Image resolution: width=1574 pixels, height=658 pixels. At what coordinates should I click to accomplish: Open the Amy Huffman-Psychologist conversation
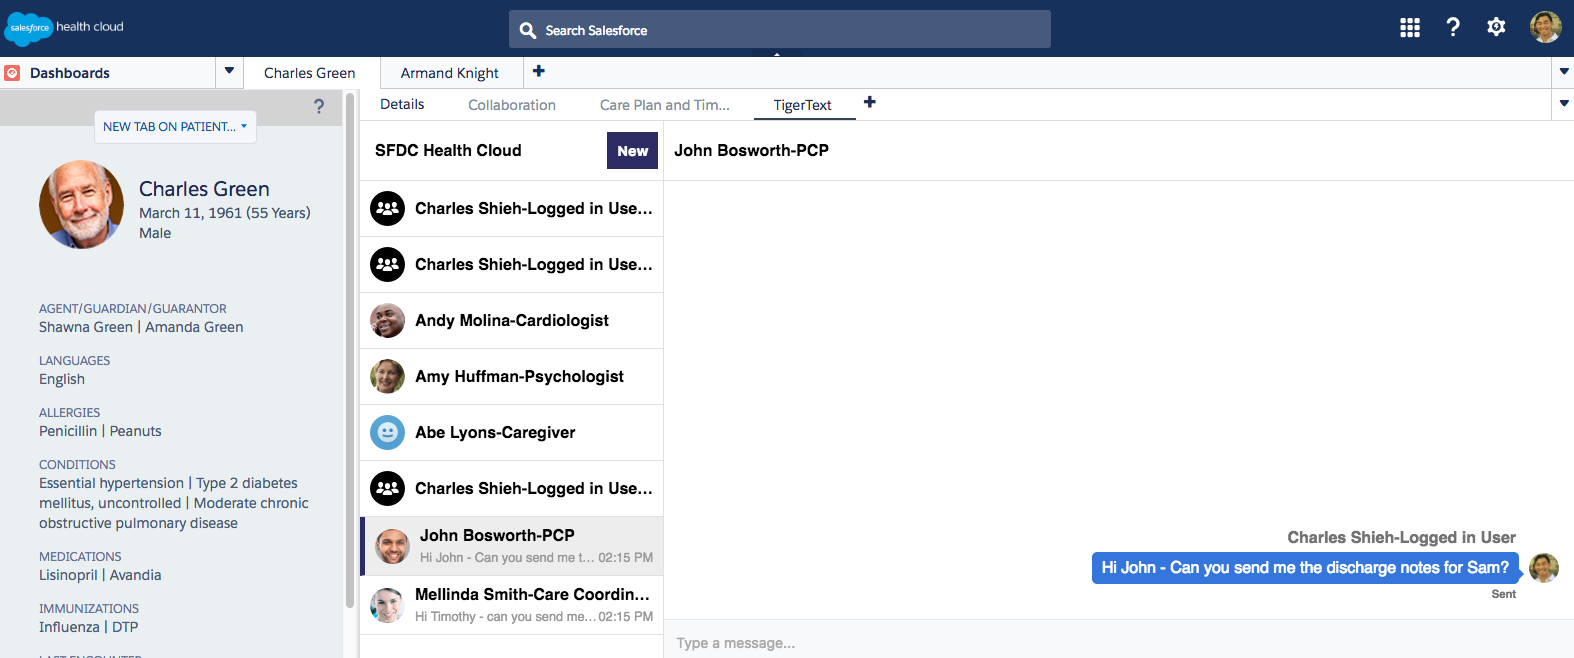pos(511,377)
